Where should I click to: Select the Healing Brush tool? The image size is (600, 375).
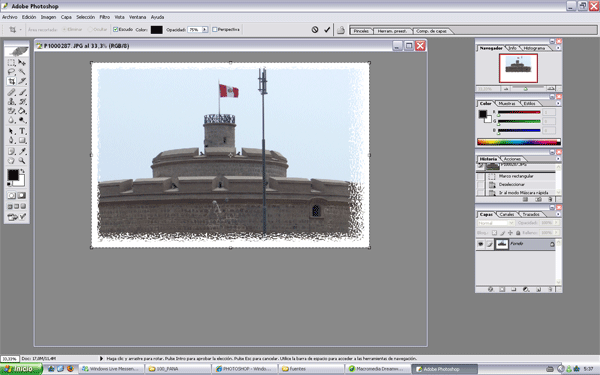click(11, 92)
